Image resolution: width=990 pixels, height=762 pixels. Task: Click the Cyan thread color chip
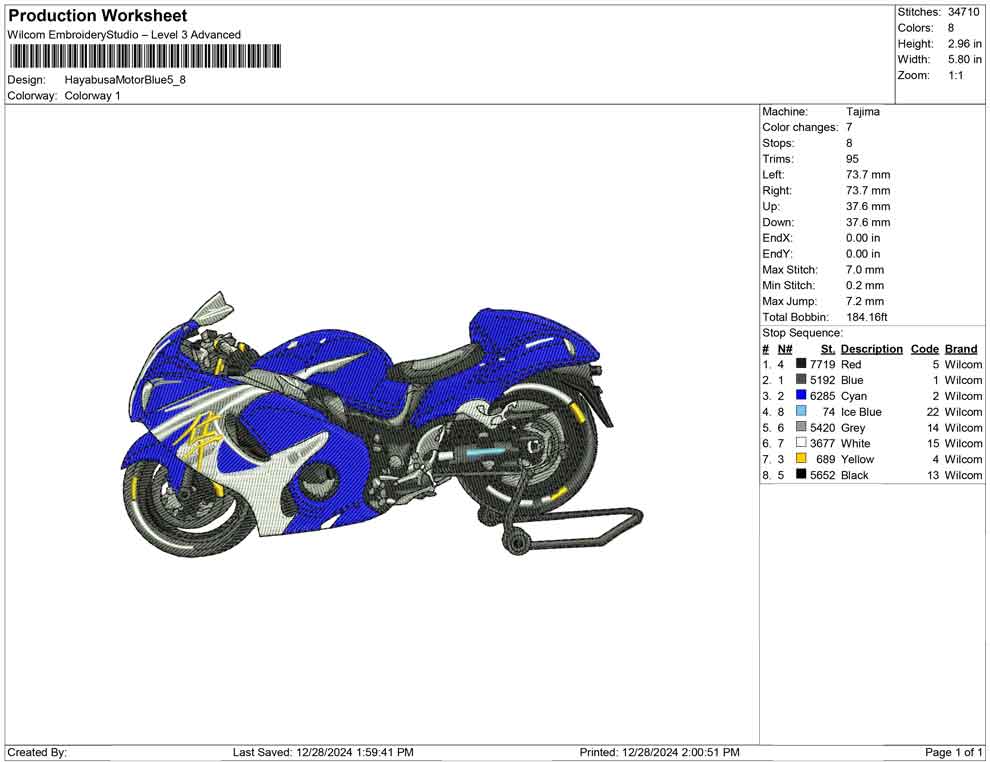click(799, 396)
